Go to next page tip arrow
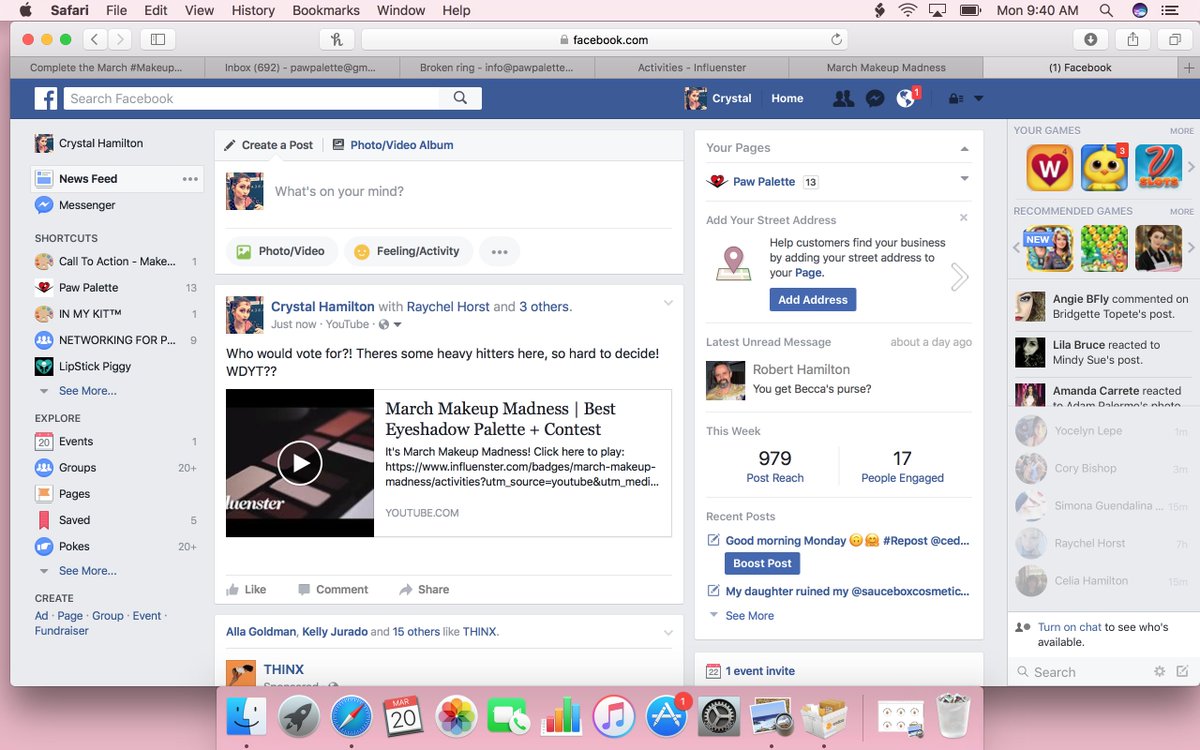 [959, 277]
